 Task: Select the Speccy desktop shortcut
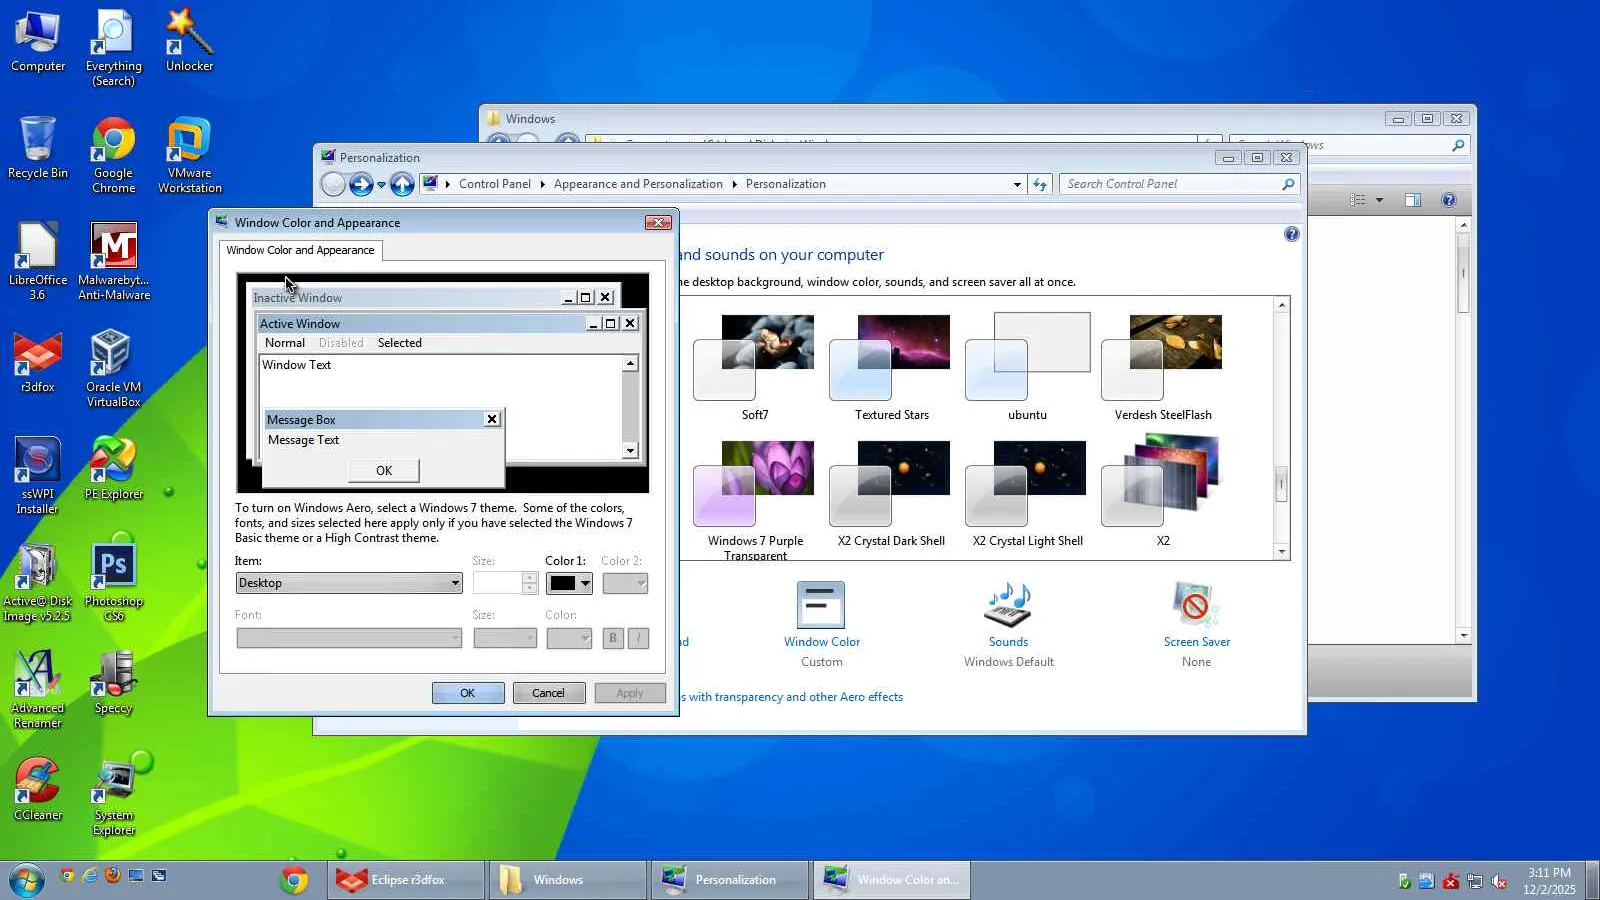[x=113, y=682]
